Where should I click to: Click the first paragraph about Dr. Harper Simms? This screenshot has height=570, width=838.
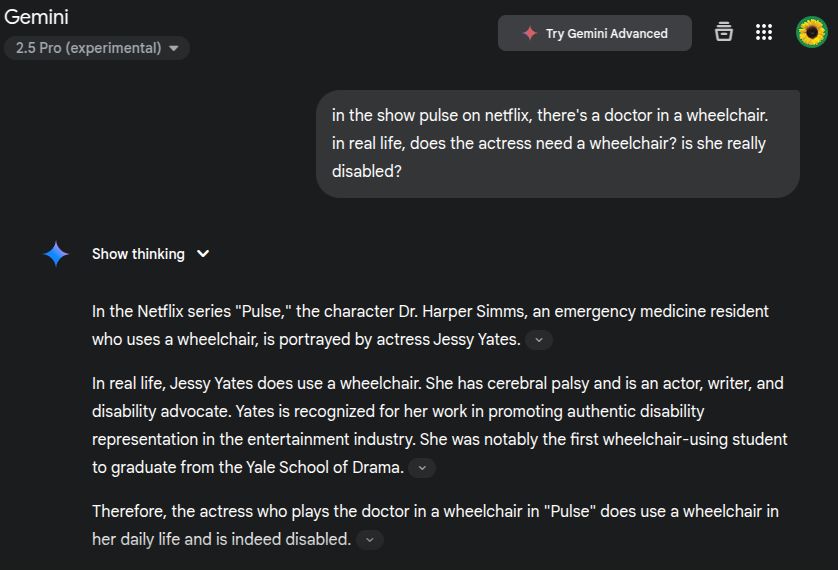pyautogui.click(x=430, y=325)
